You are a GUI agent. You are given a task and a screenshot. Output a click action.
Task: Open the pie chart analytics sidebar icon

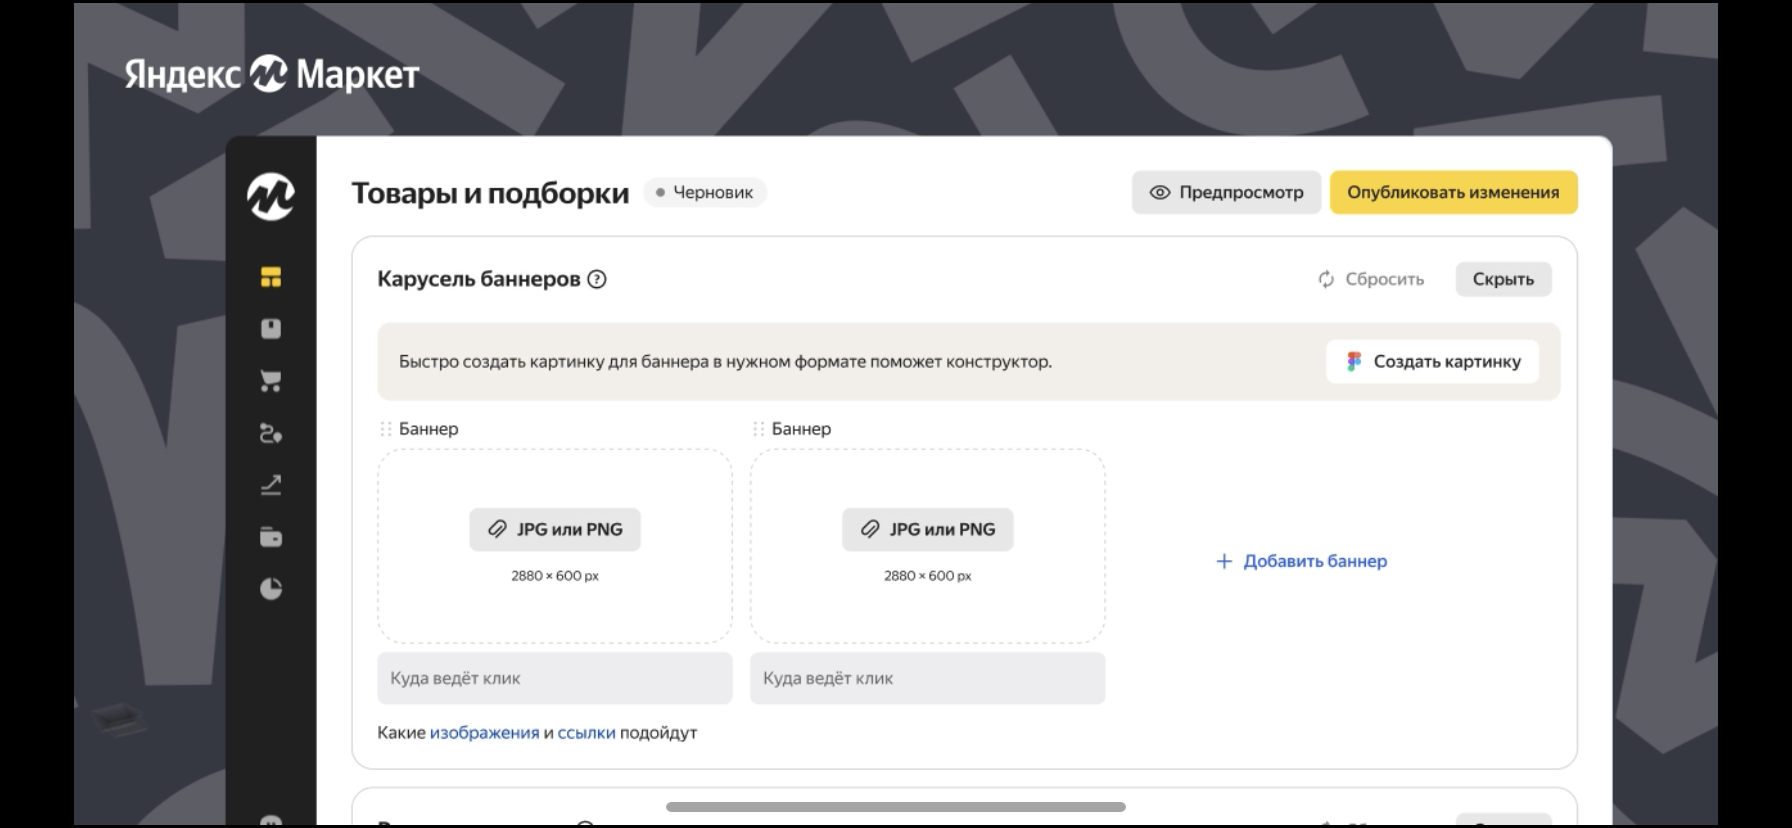pyautogui.click(x=271, y=589)
